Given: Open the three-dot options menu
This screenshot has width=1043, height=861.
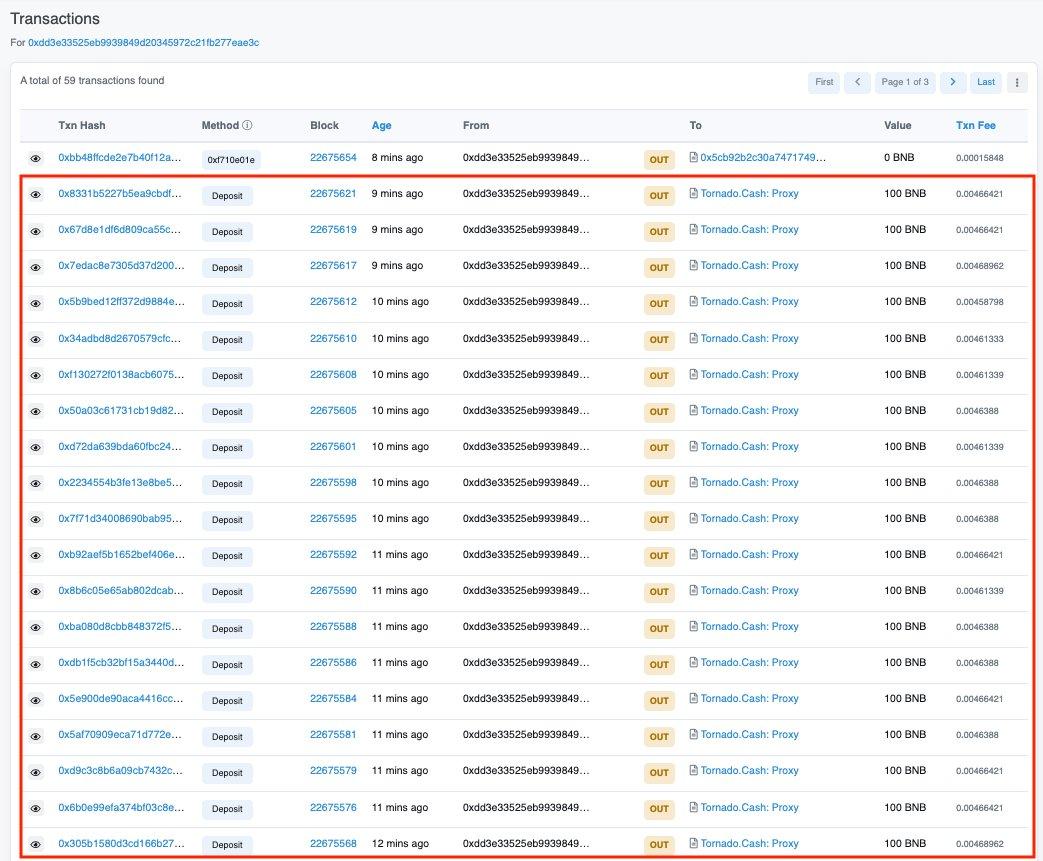Looking at the screenshot, I should pyautogui.click(x=1017, y=83).
